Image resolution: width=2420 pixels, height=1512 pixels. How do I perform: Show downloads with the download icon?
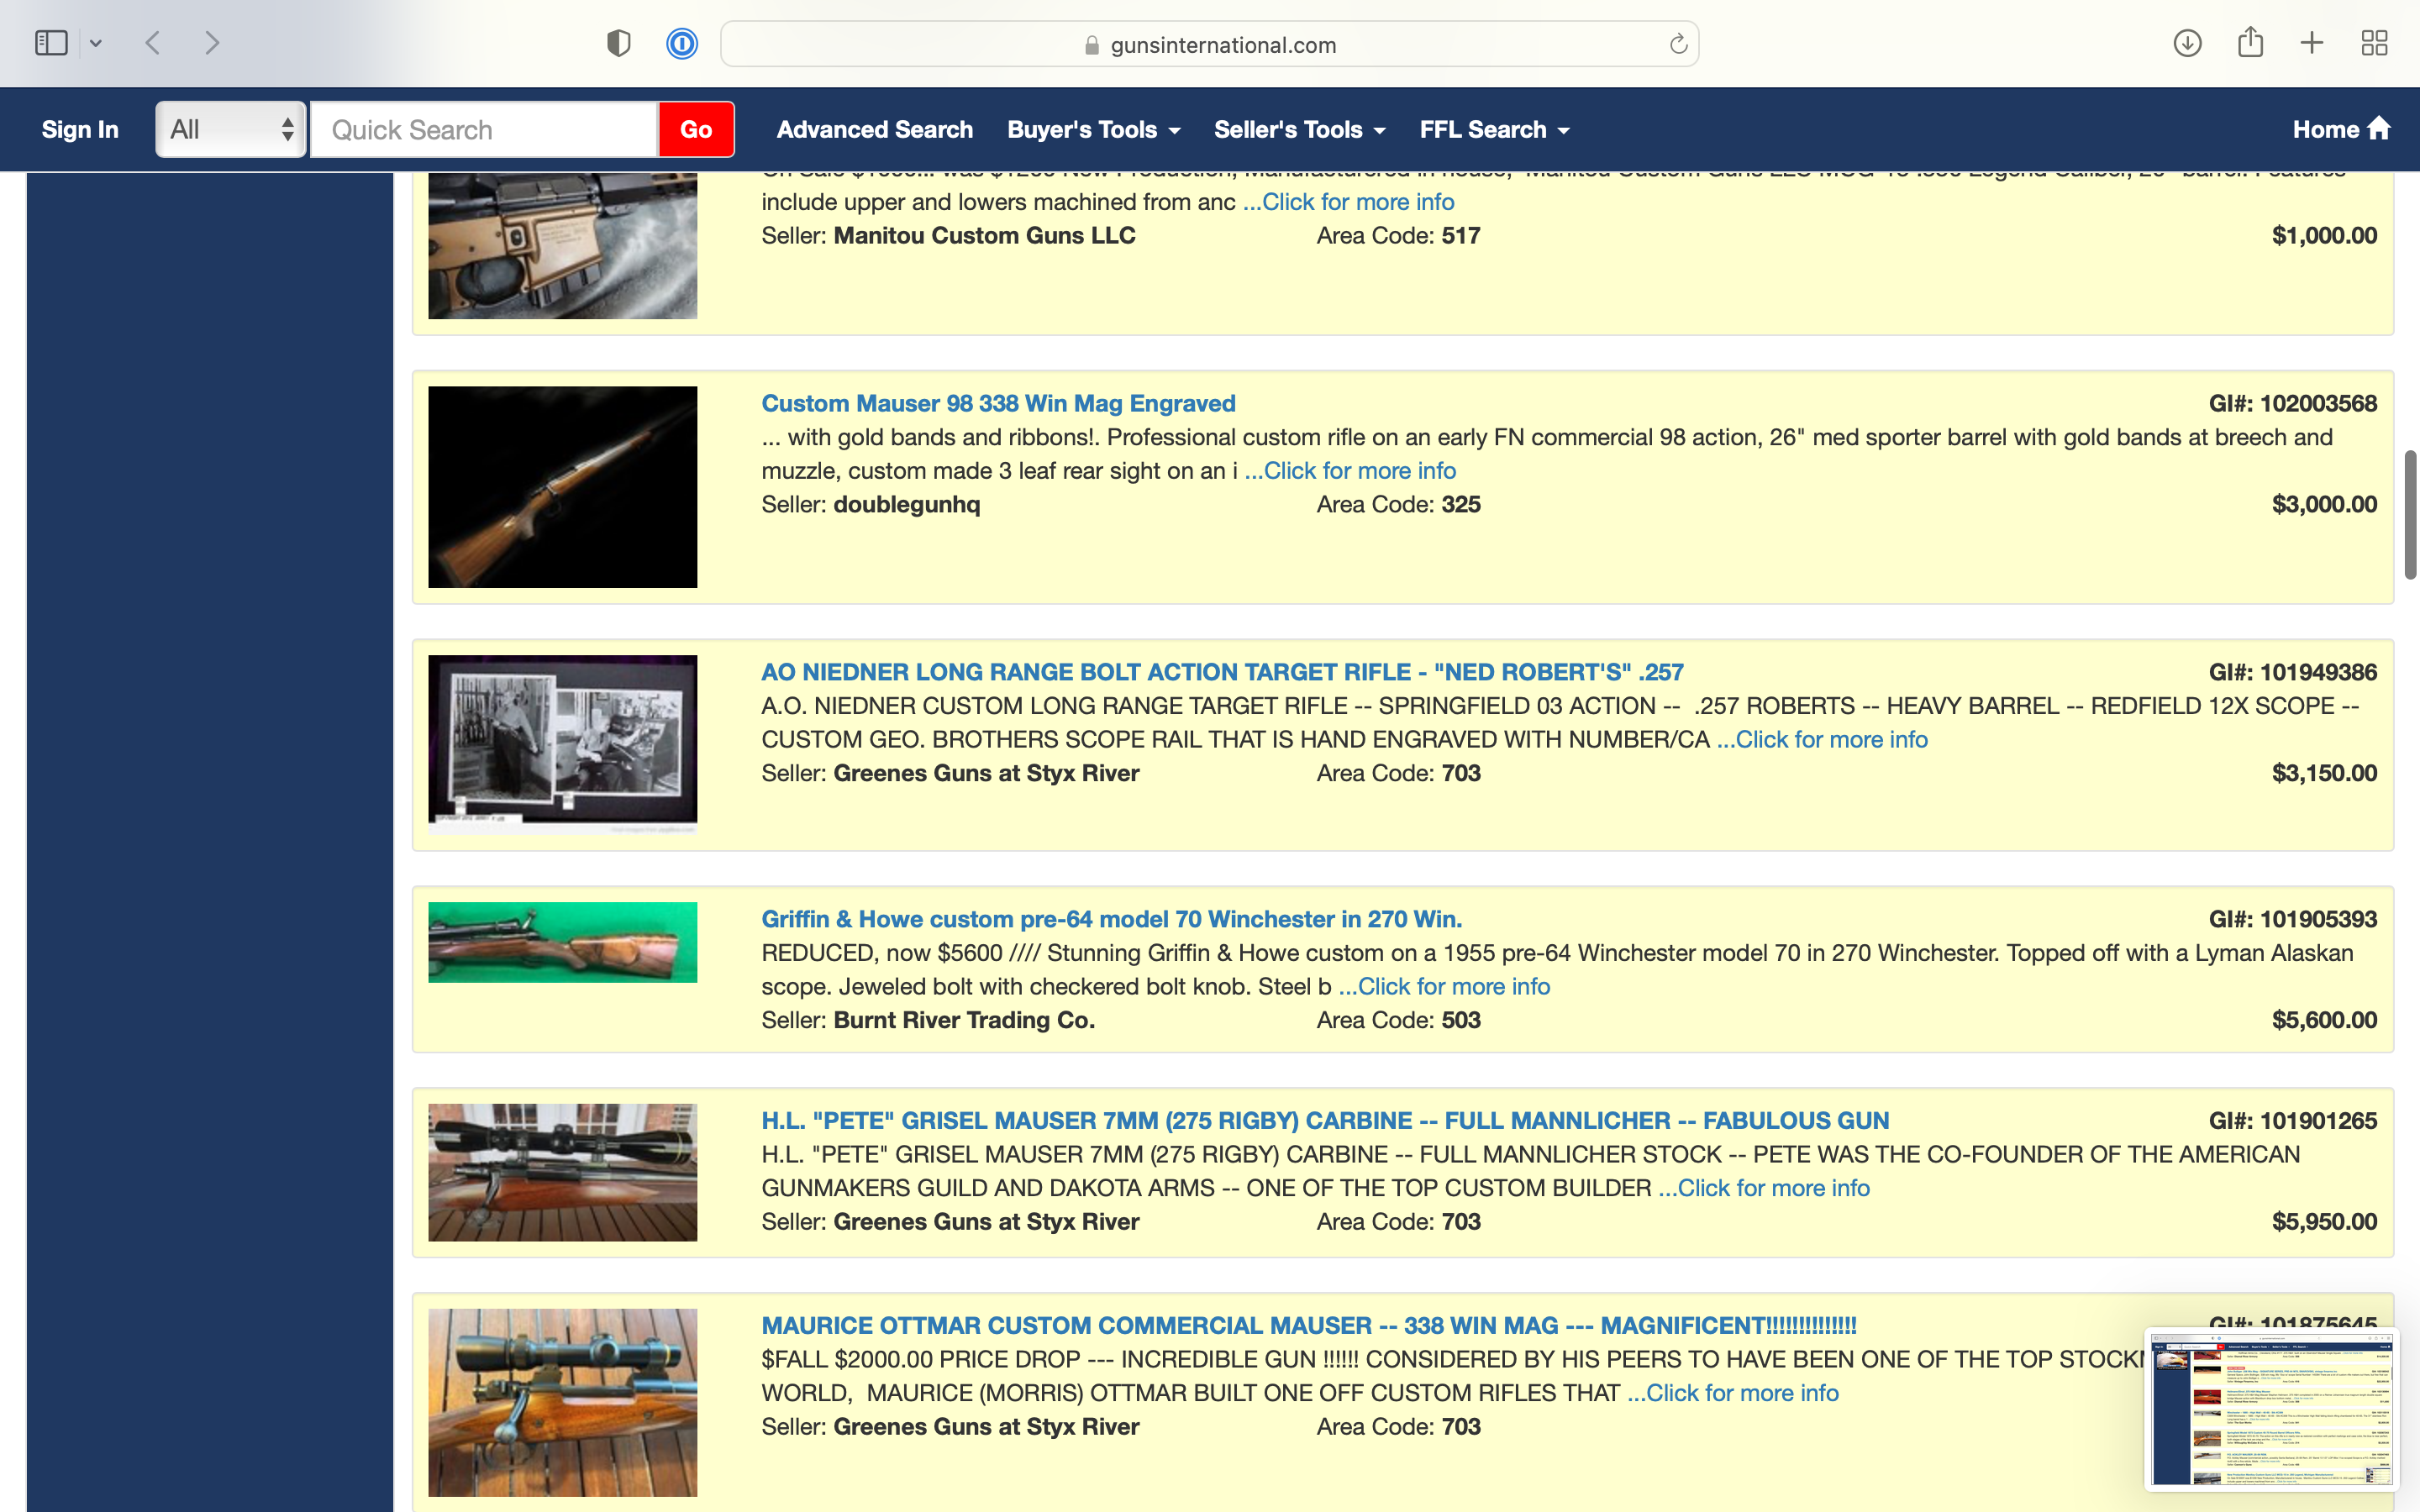click(x=2187, y=43)
